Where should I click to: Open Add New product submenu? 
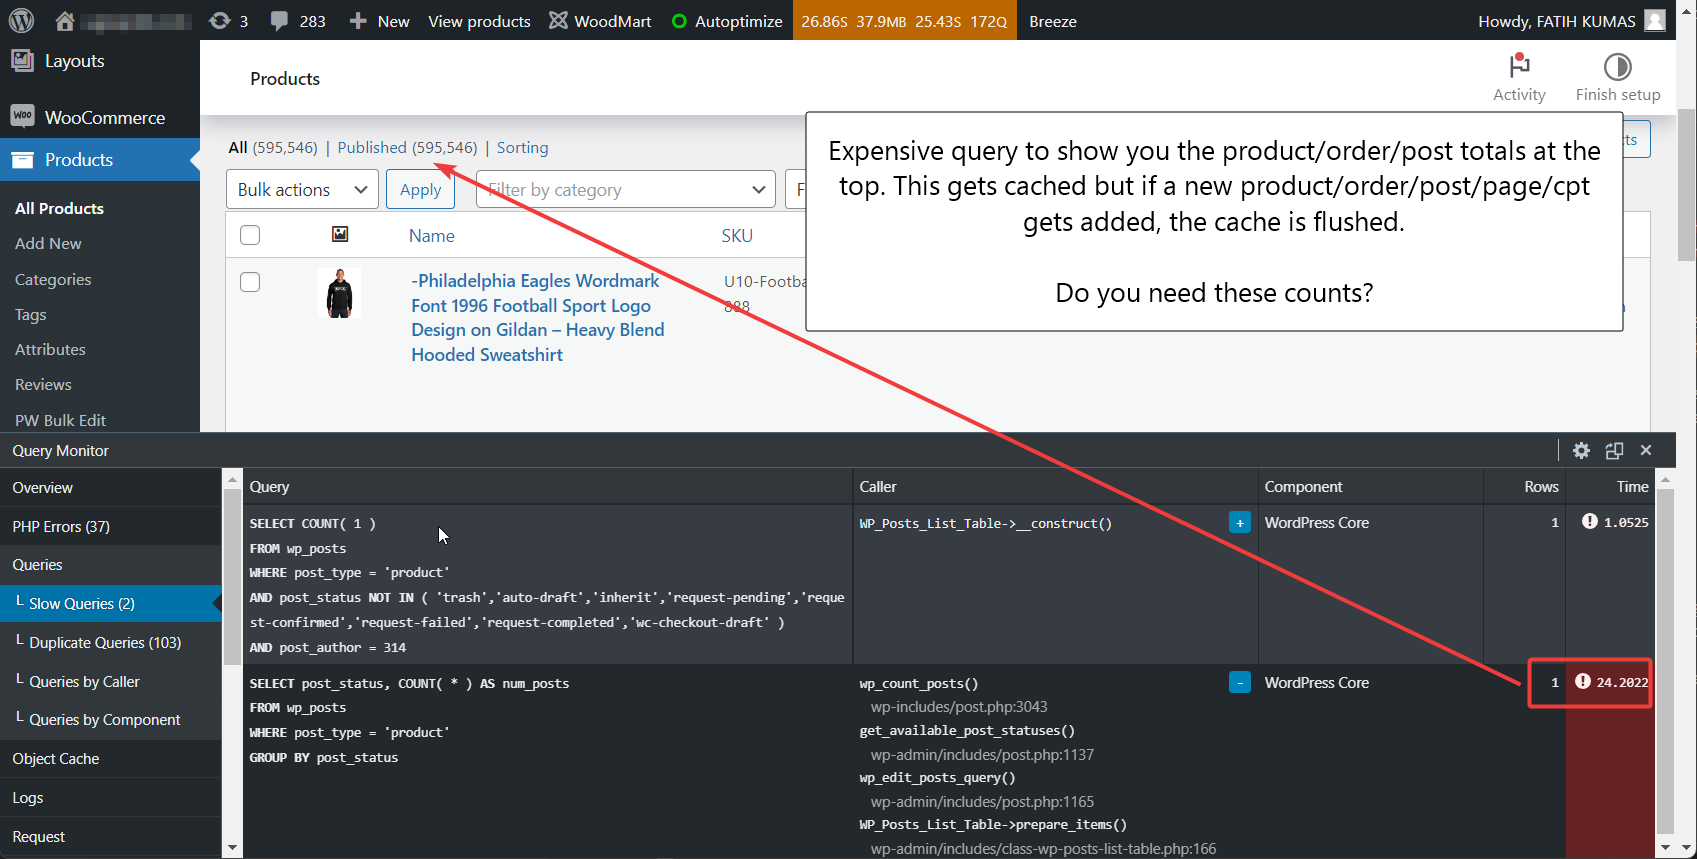pos(48,243)
